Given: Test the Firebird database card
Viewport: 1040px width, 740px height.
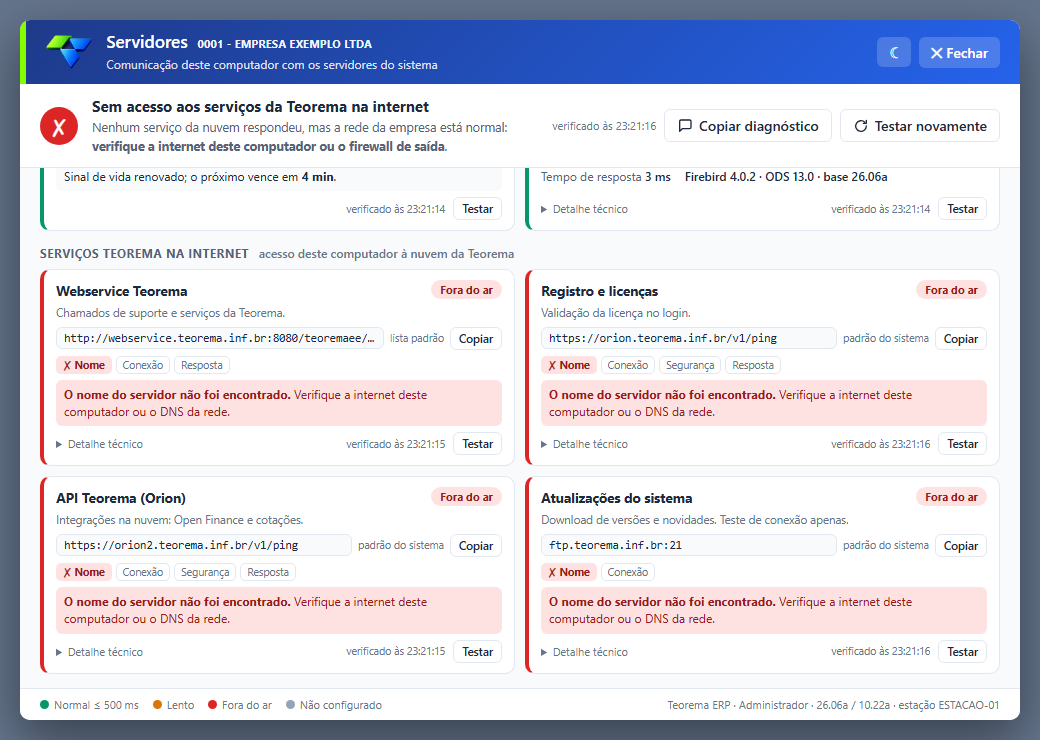Looking at the screenshot, I should click(x=962, y=209).
